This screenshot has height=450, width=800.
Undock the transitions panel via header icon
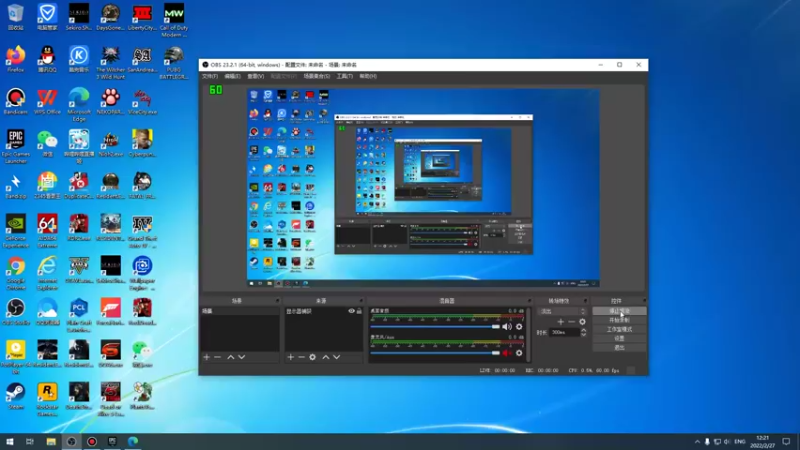pos(585,301)
